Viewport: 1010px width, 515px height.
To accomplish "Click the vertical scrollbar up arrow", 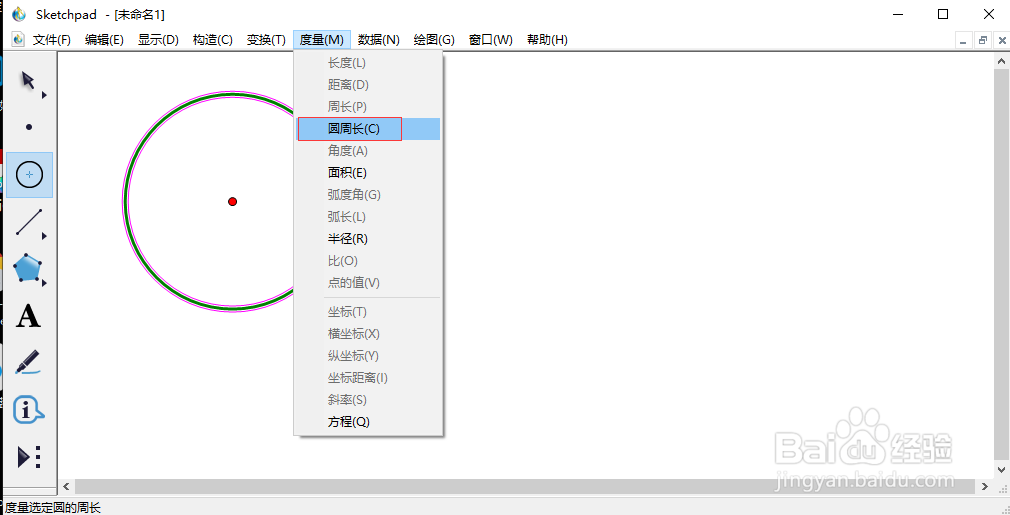I will 1002,61.
